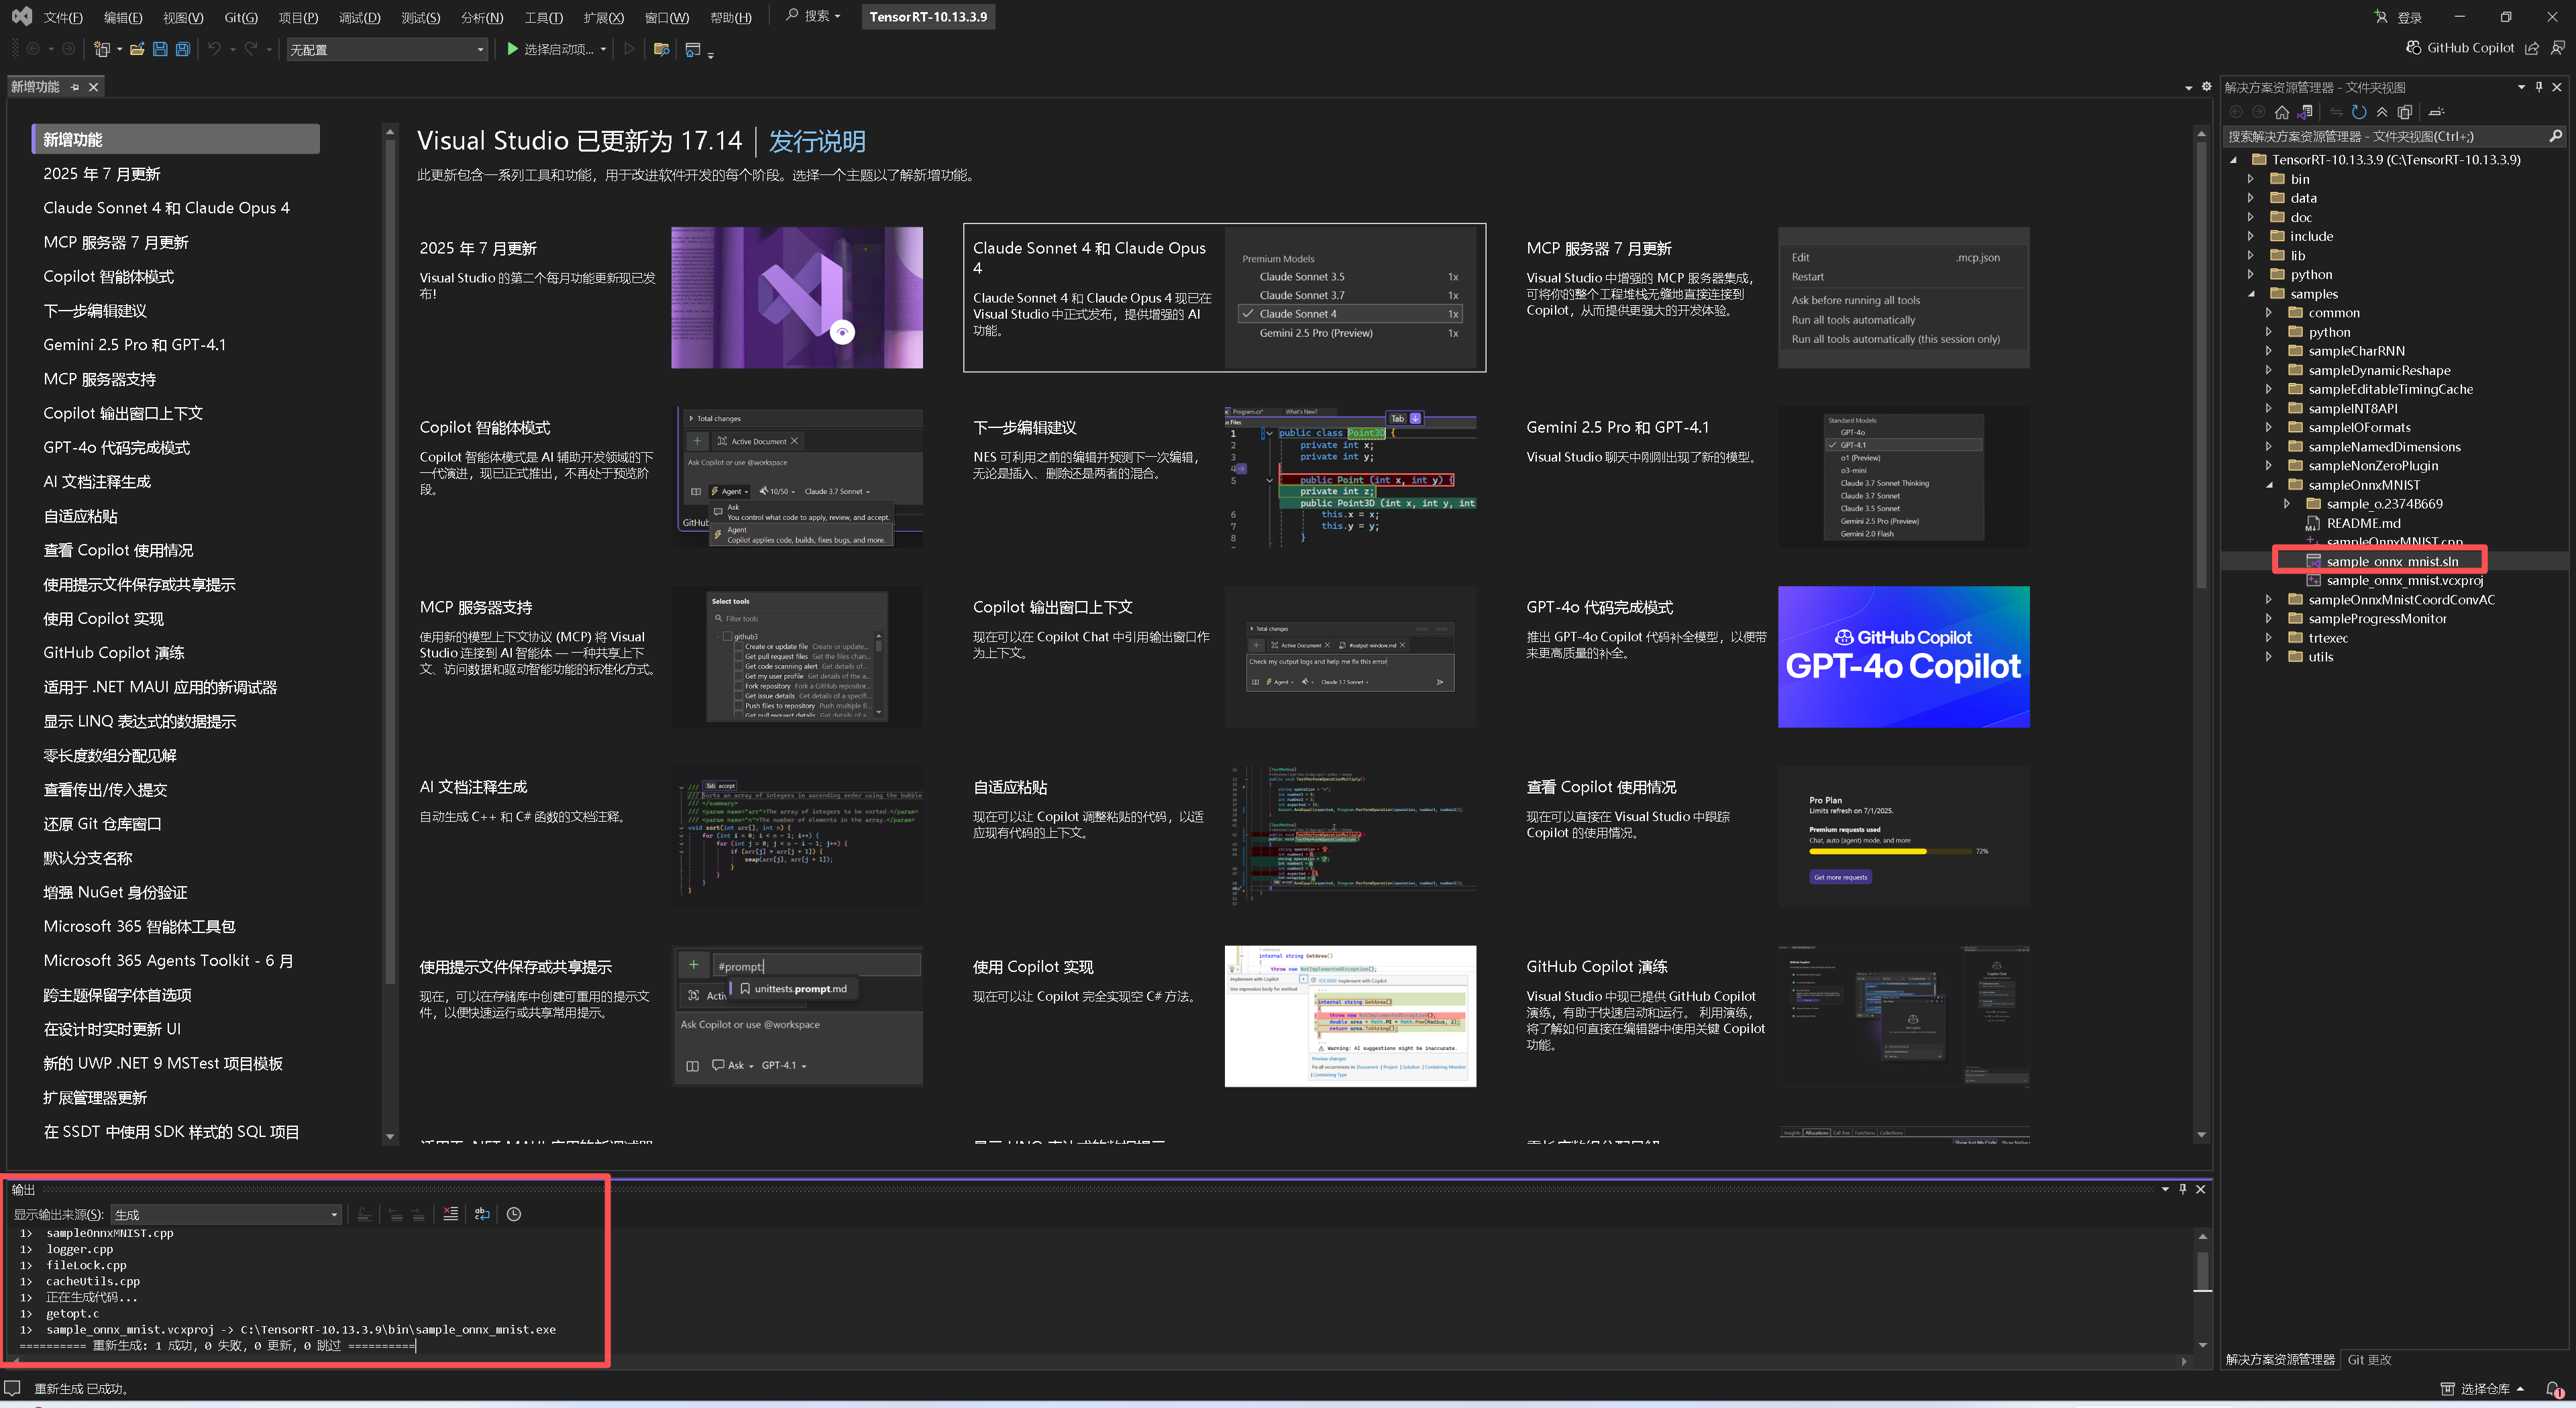
Task: Click the Undo arrow icon
Action: [214, 49]
